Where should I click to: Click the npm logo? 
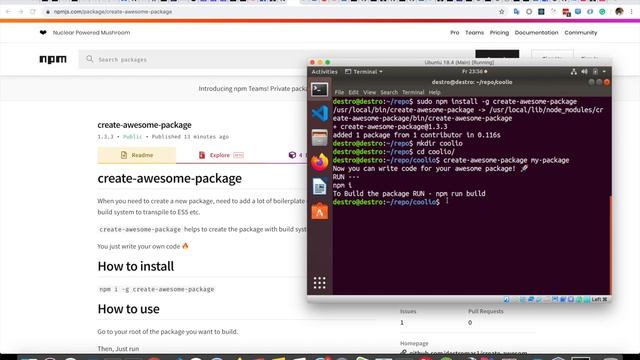(53, 59)
